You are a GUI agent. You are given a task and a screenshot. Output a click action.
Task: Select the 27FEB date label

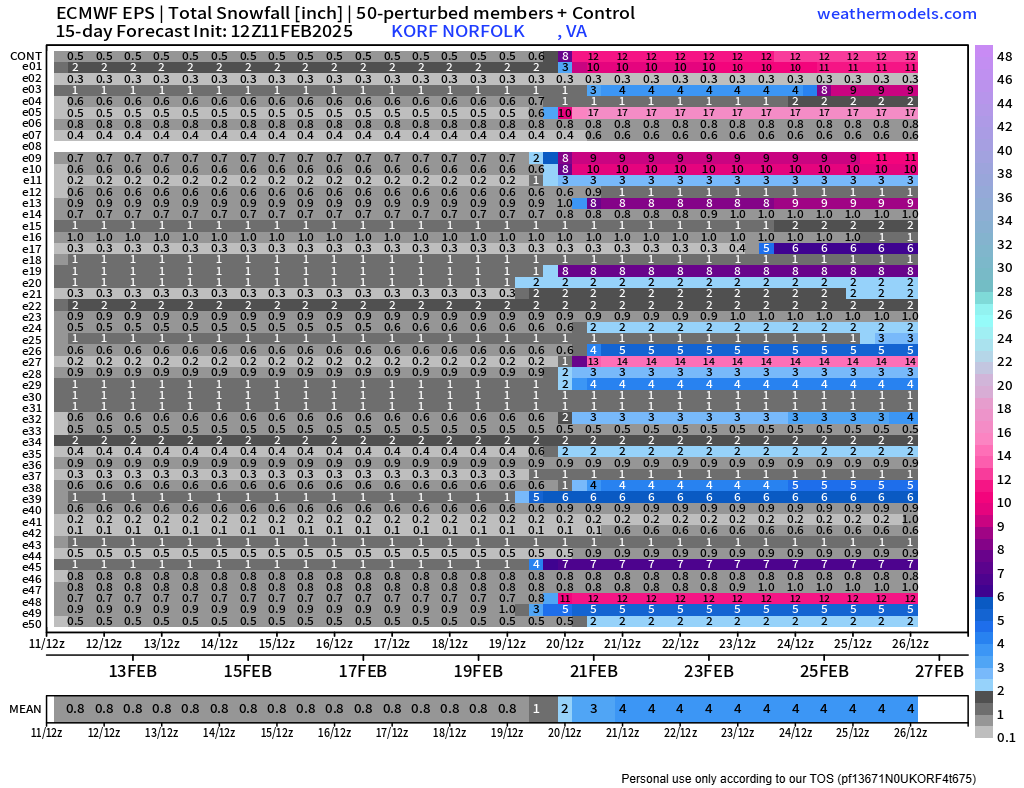939,671
